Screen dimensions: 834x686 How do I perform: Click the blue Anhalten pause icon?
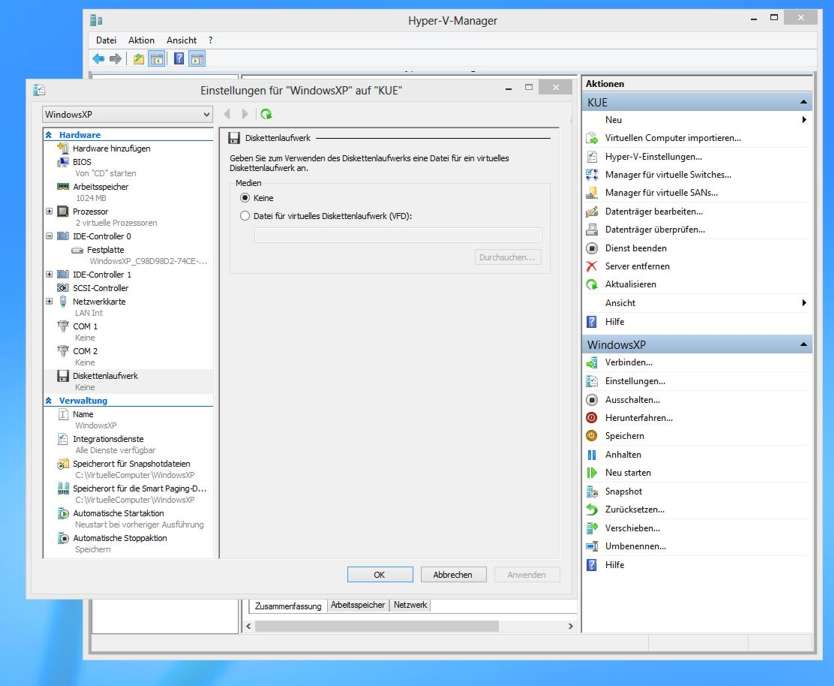(591, 455)
